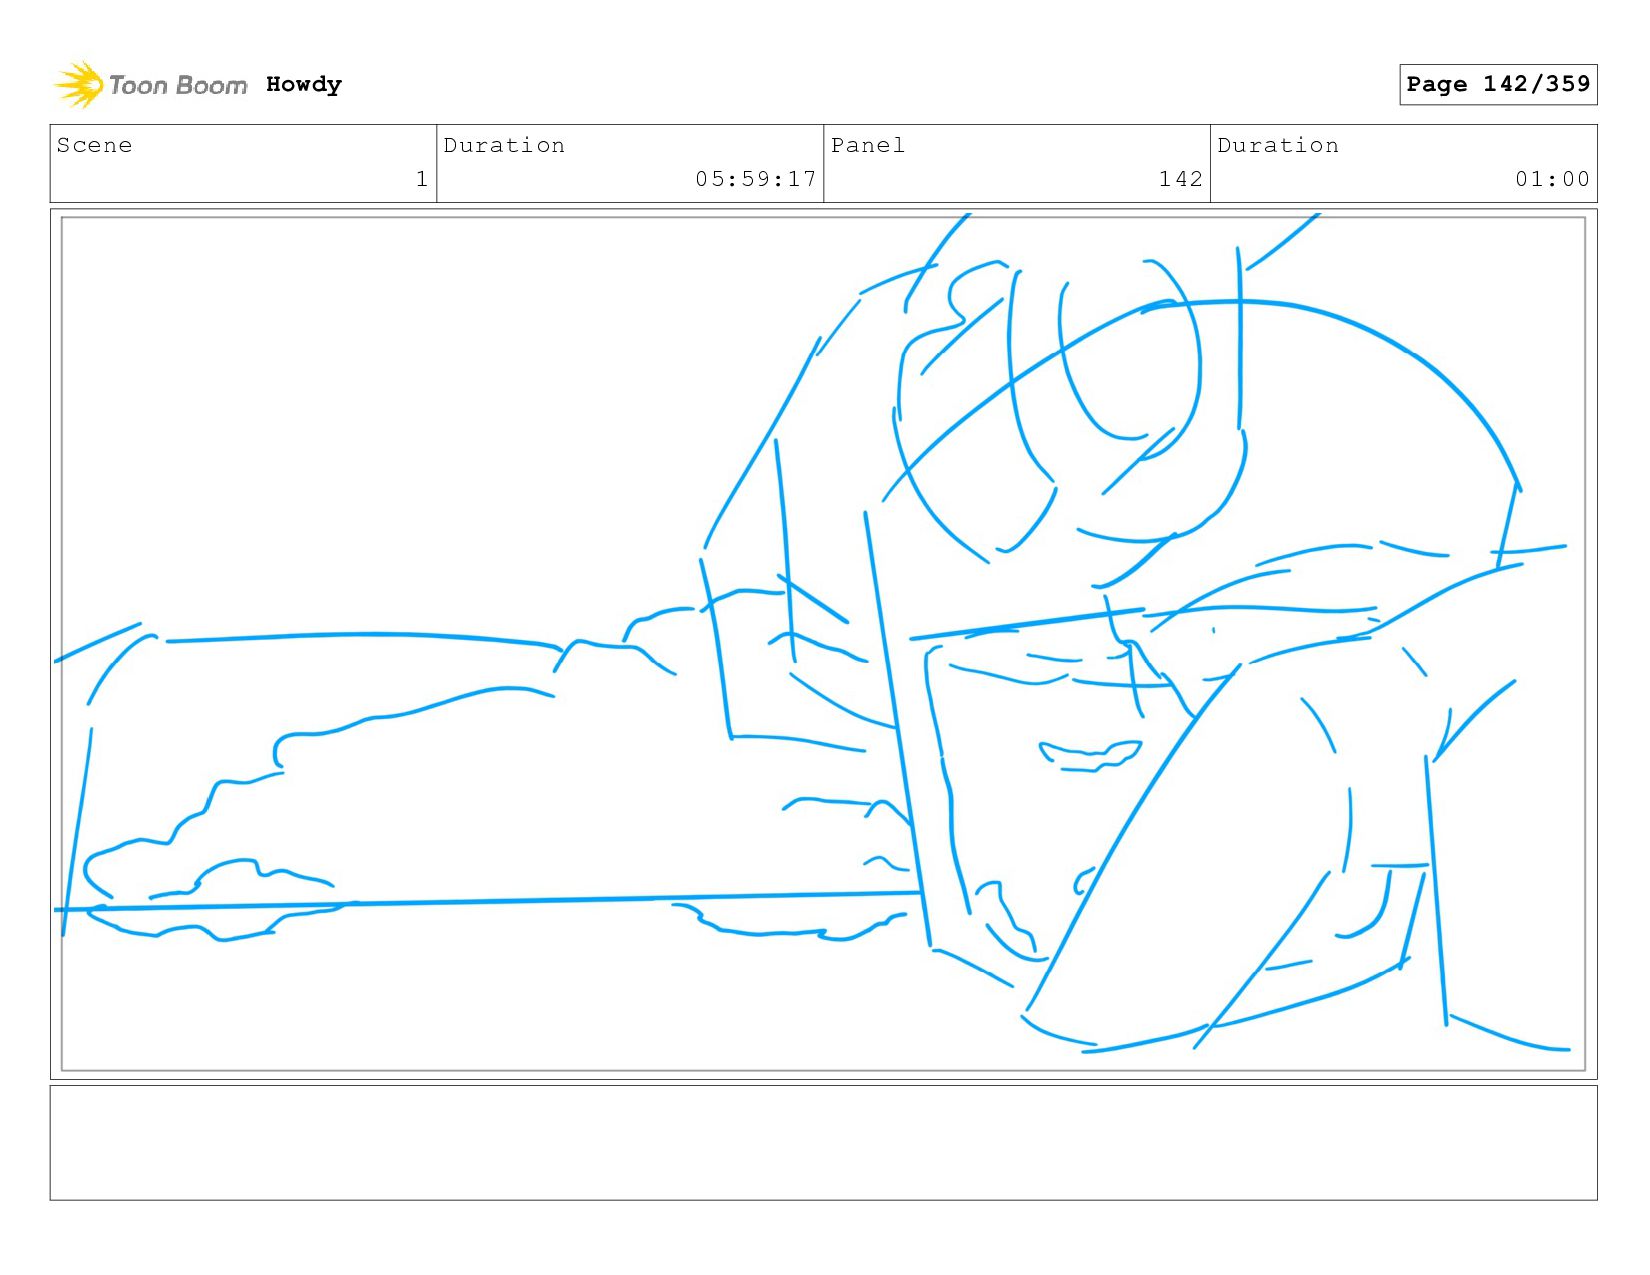Click the Page 142/359 box
The height and width of the screenshot is (1275, 1650).
(1498, 84)
